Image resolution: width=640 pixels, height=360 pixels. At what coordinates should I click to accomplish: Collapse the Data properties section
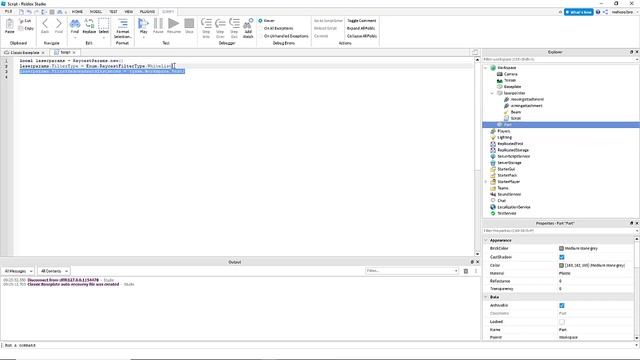tap(486, 297)
